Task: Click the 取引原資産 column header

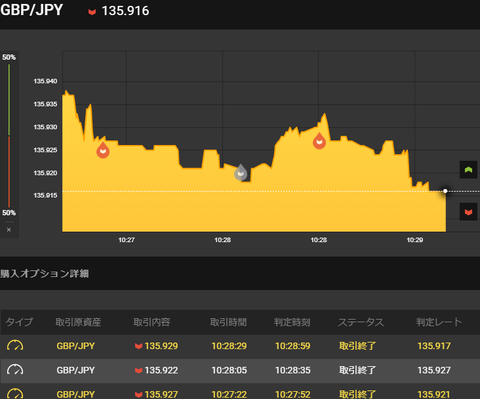Action: [x=78, y=322]
